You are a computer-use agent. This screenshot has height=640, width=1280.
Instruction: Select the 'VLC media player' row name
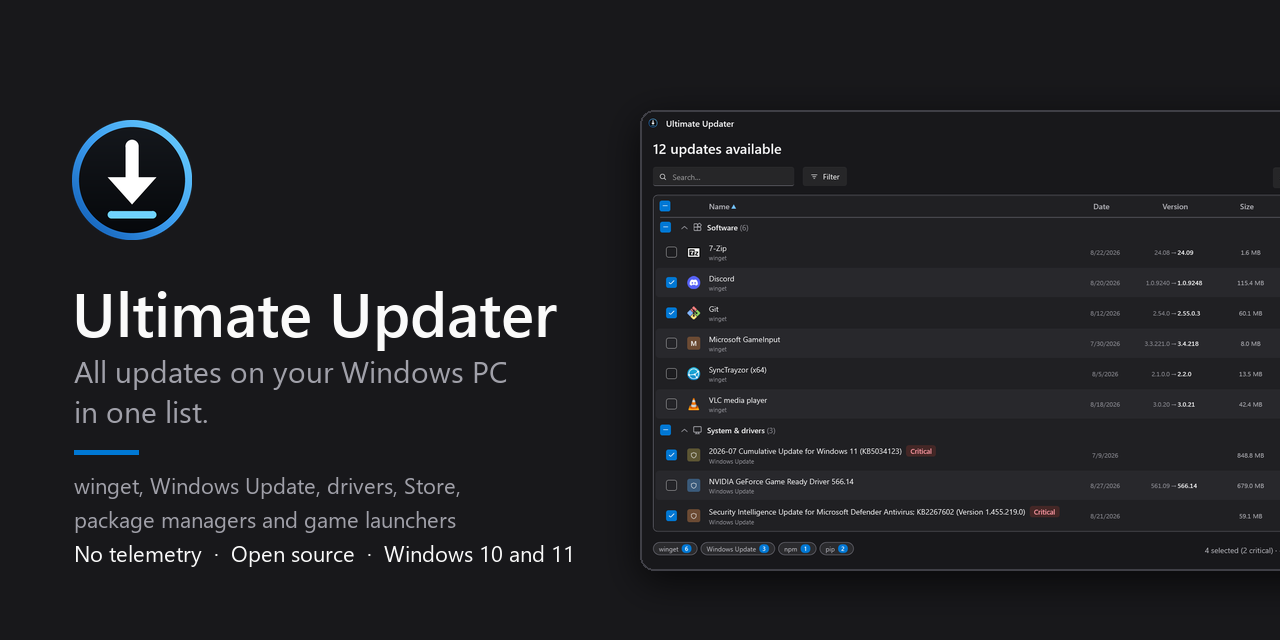(x=738, y=400)
